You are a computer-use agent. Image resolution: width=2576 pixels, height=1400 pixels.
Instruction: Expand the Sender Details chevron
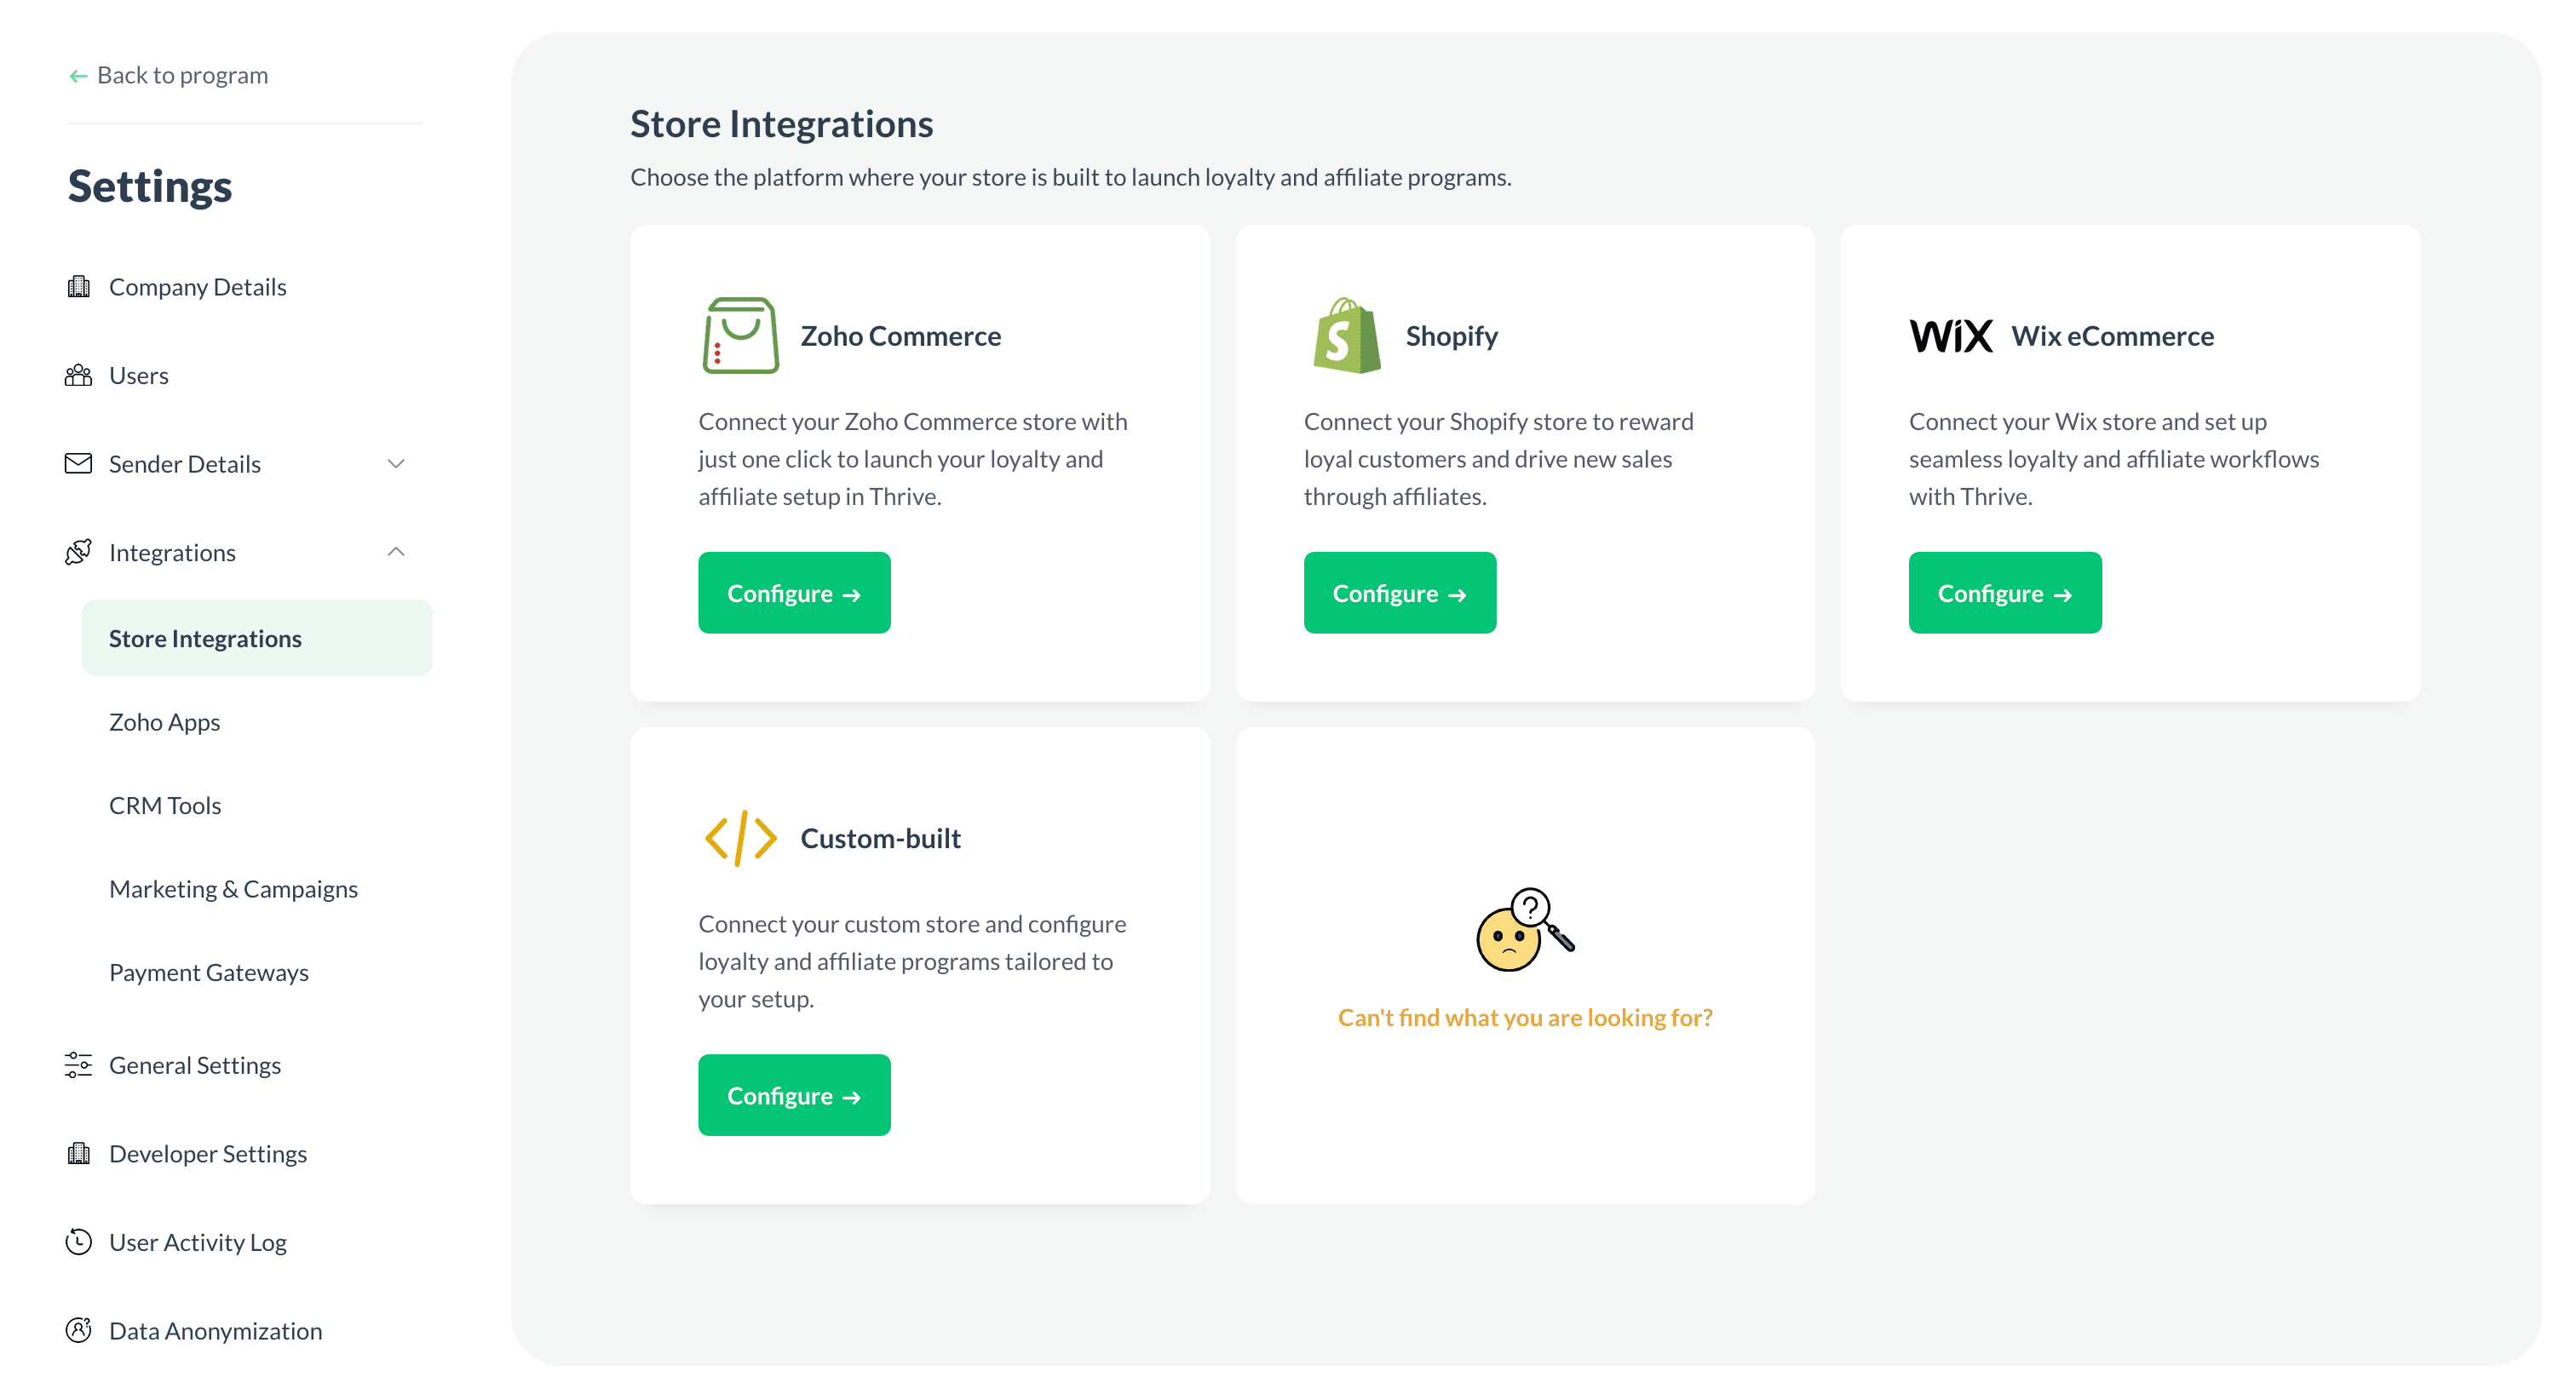pos(396,463)
